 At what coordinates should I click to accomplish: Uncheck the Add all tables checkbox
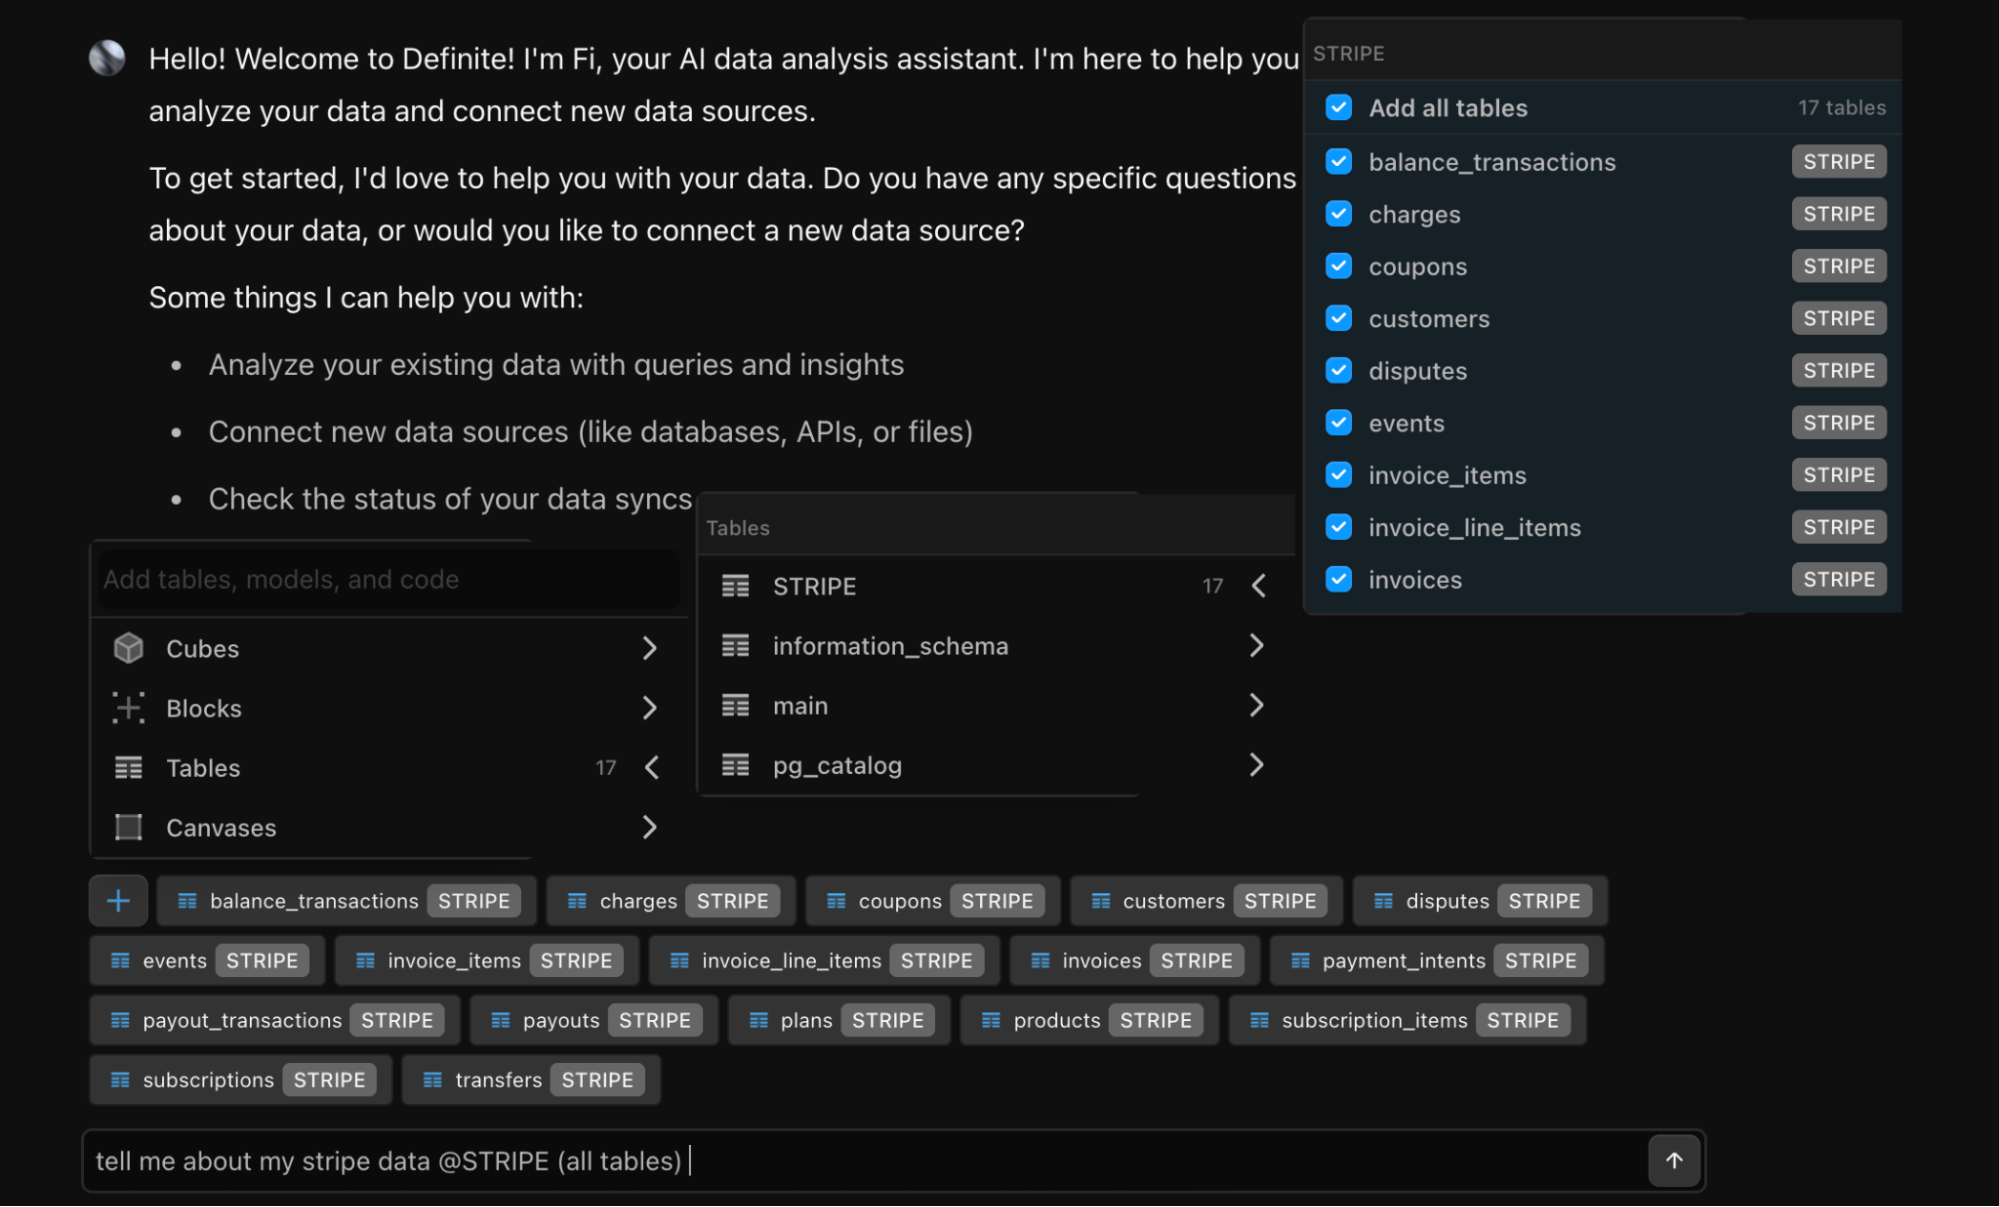click(1339, 108)
